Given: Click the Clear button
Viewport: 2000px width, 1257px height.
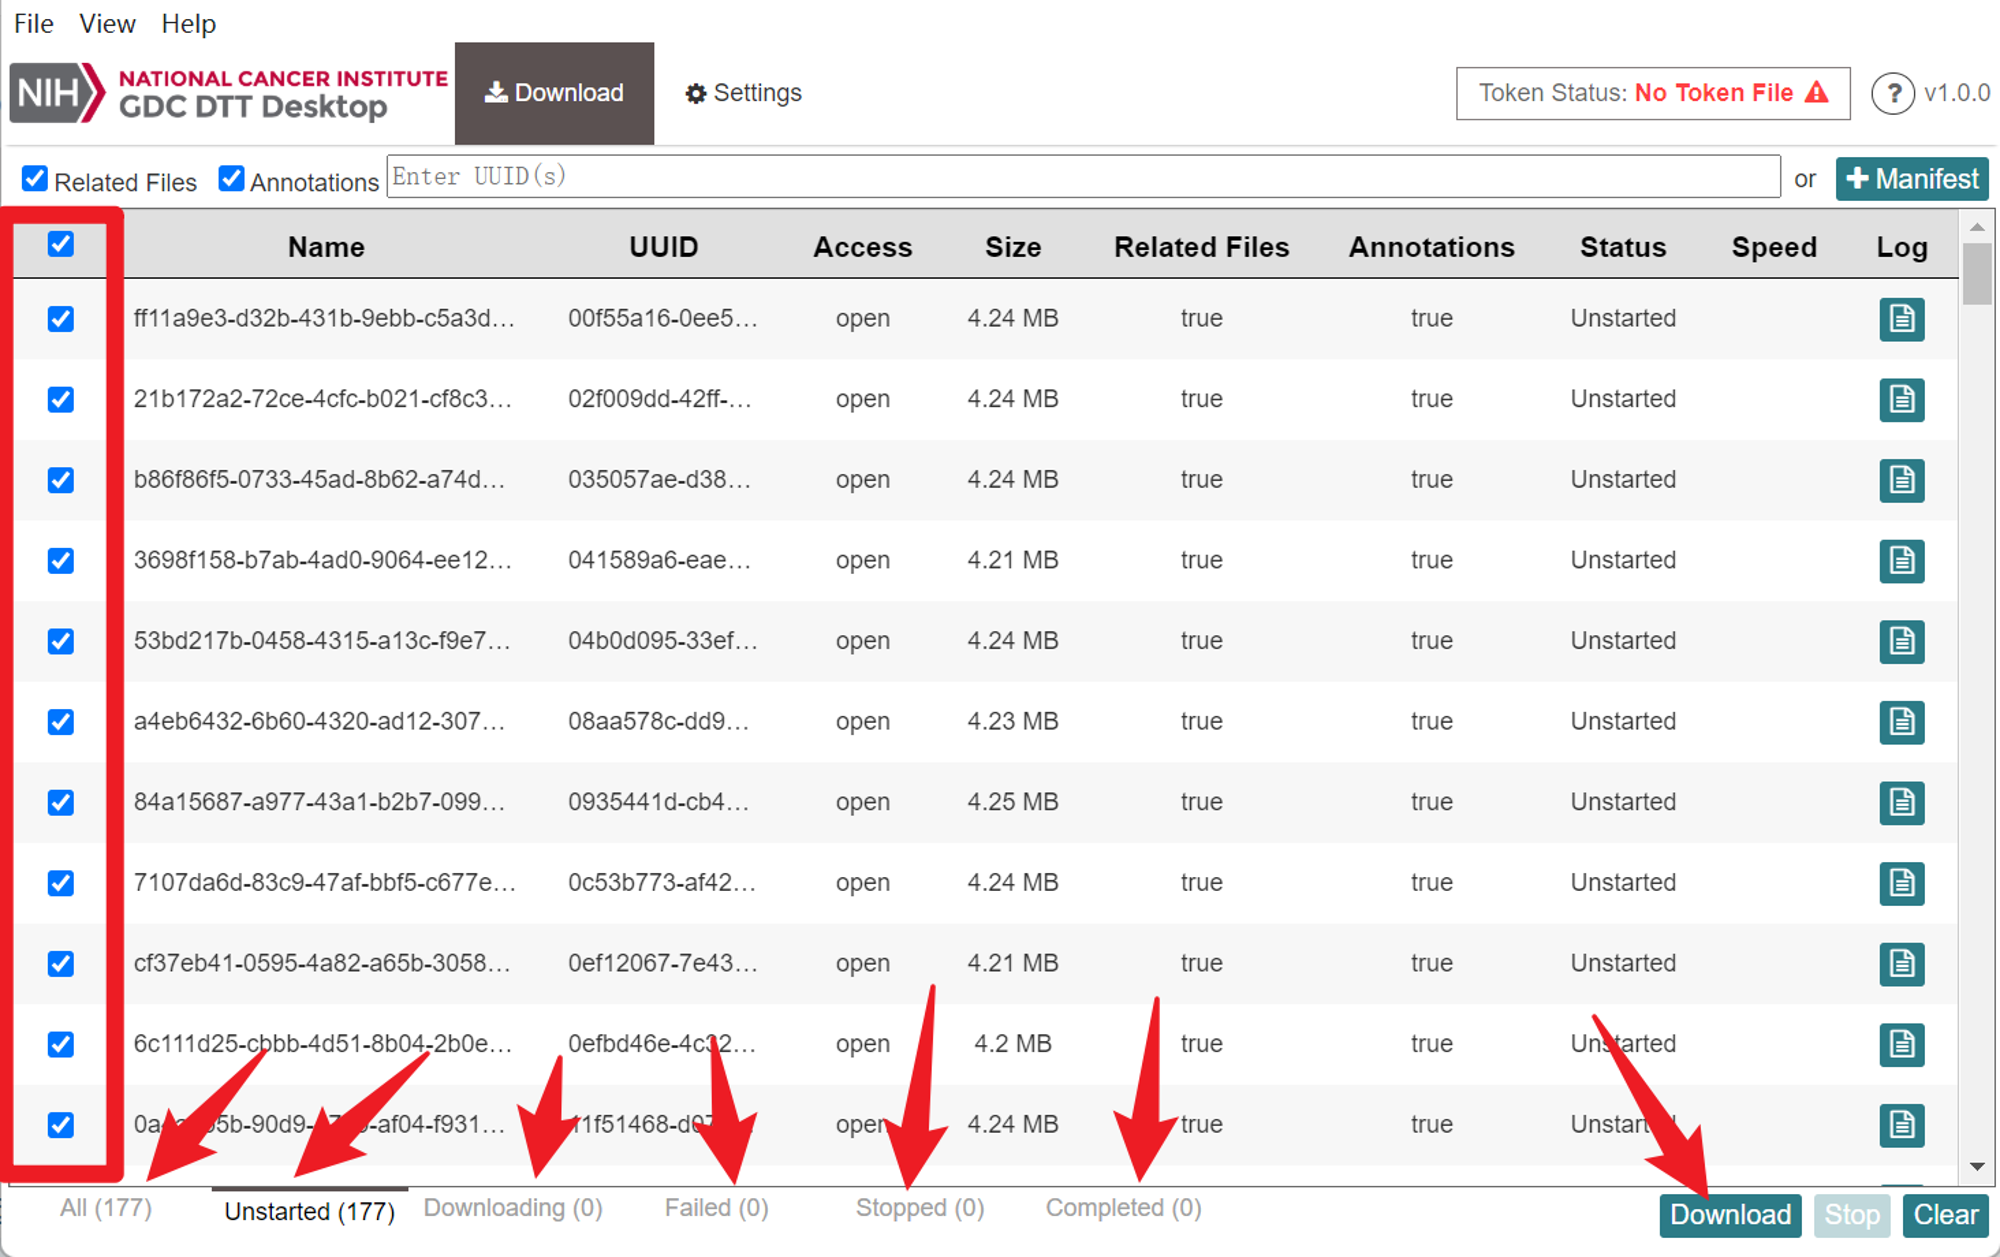Looking at the screenshot, I should (1945, 1215).
